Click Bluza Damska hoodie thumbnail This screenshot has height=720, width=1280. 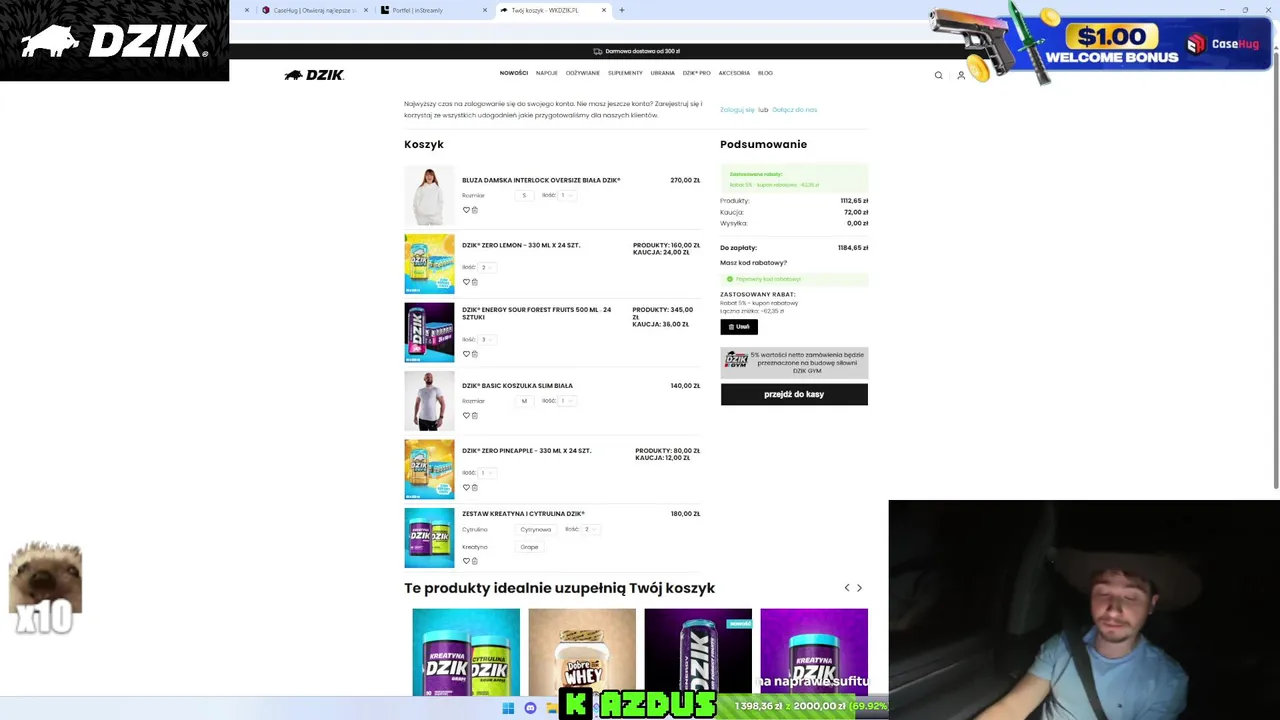429,196
